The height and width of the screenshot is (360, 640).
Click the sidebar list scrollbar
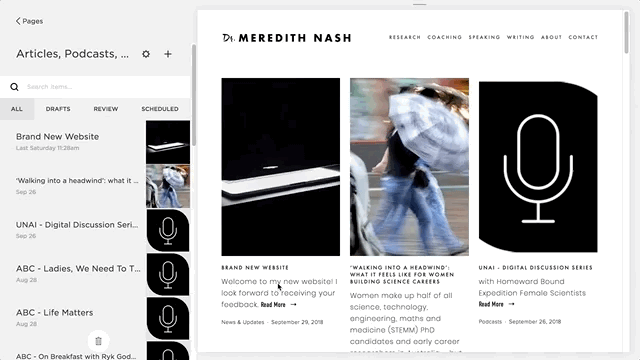194,95
